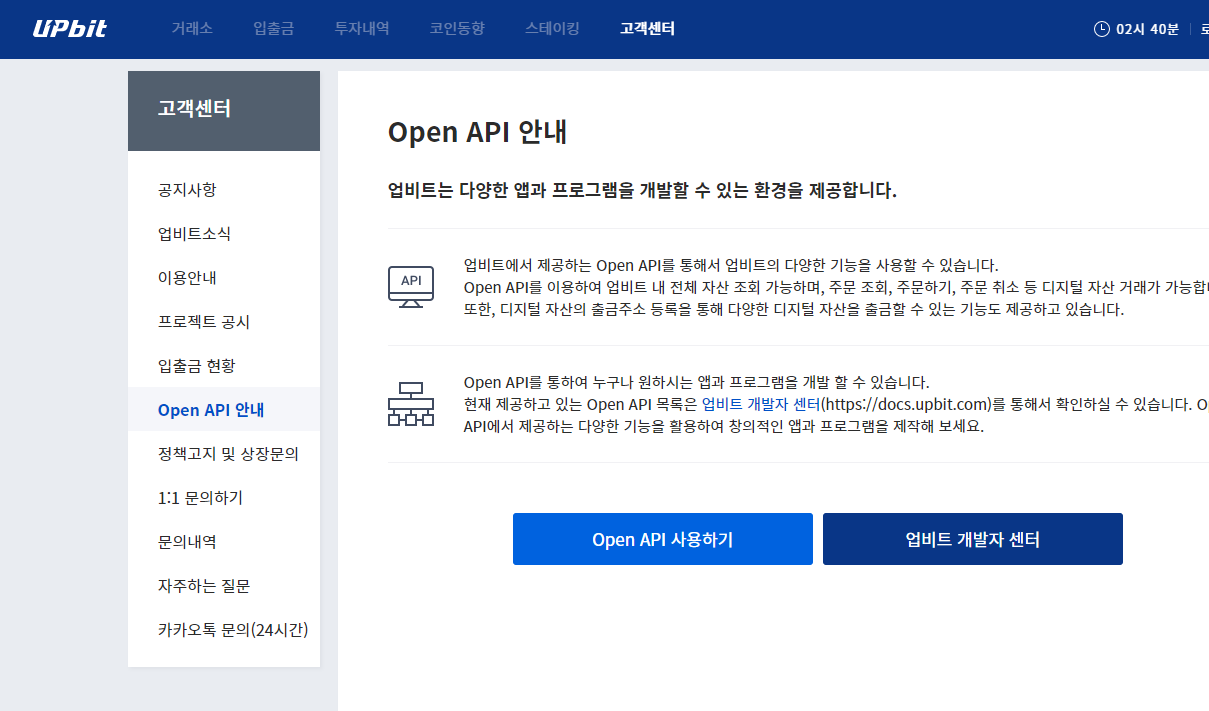Go to 1:1 문의하기 in the sidebar
The width and height of the screenshot is (1209, 711).
pyautogui.click(x=224, y=497)
